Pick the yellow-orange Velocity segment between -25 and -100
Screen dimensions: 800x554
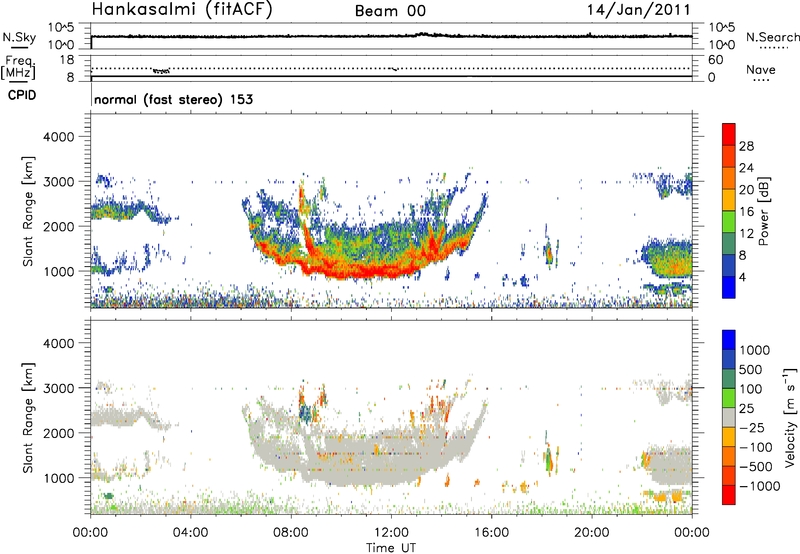click(729, 437)
